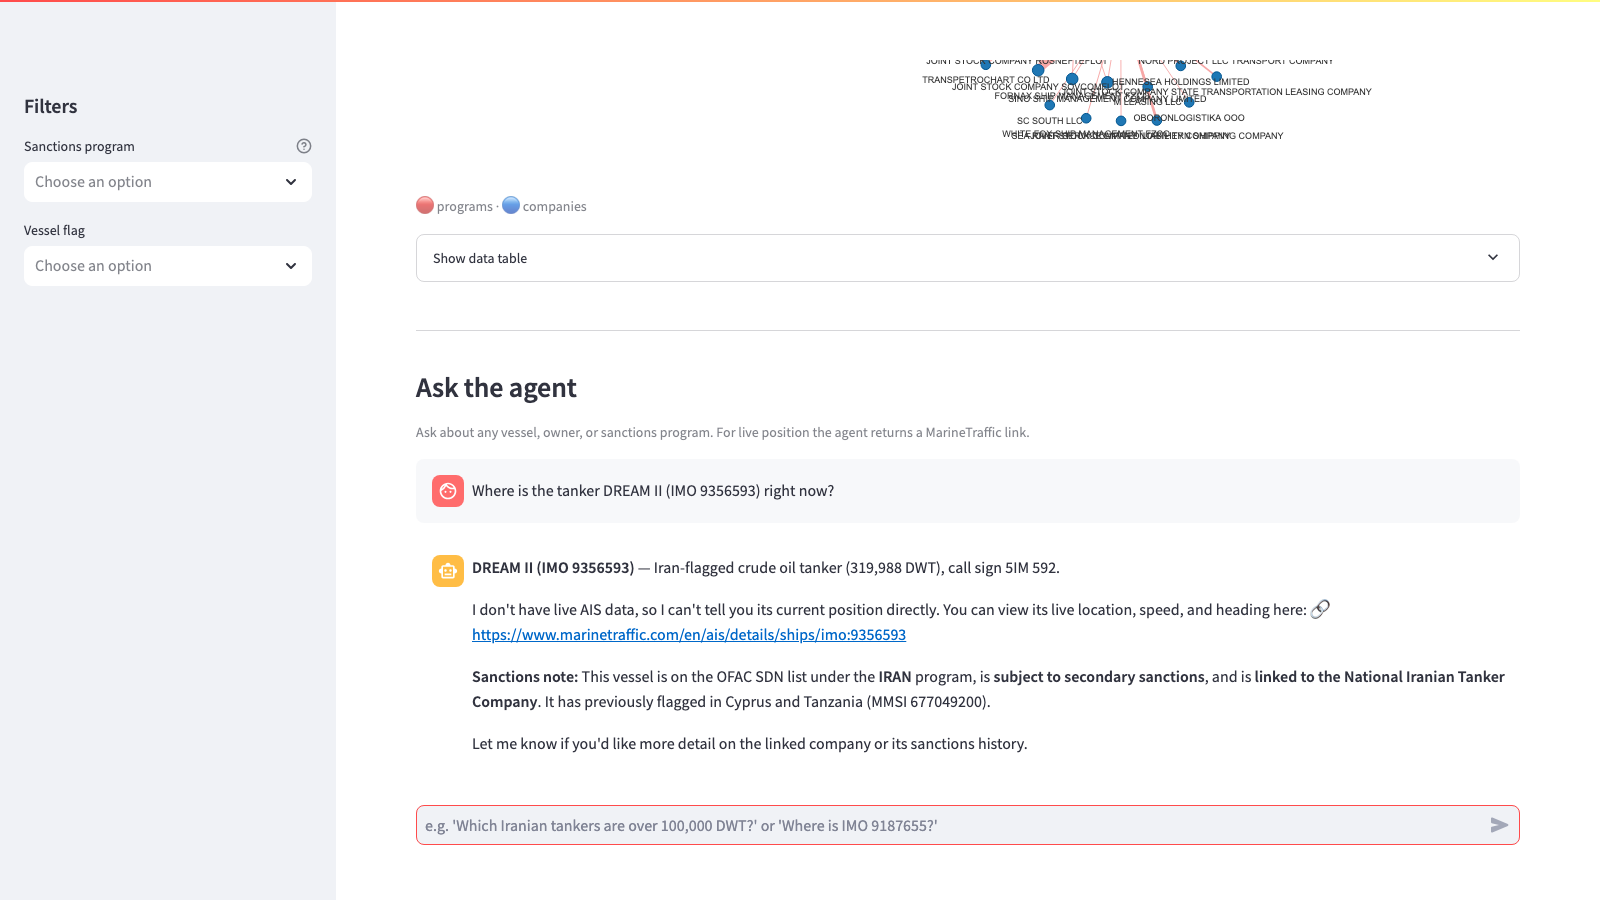The width and height of the screenshot is (1600, 900).
Task: Click the 'OBORONLOGISTIKA OOO' graph label
Action: point(1189,118)
